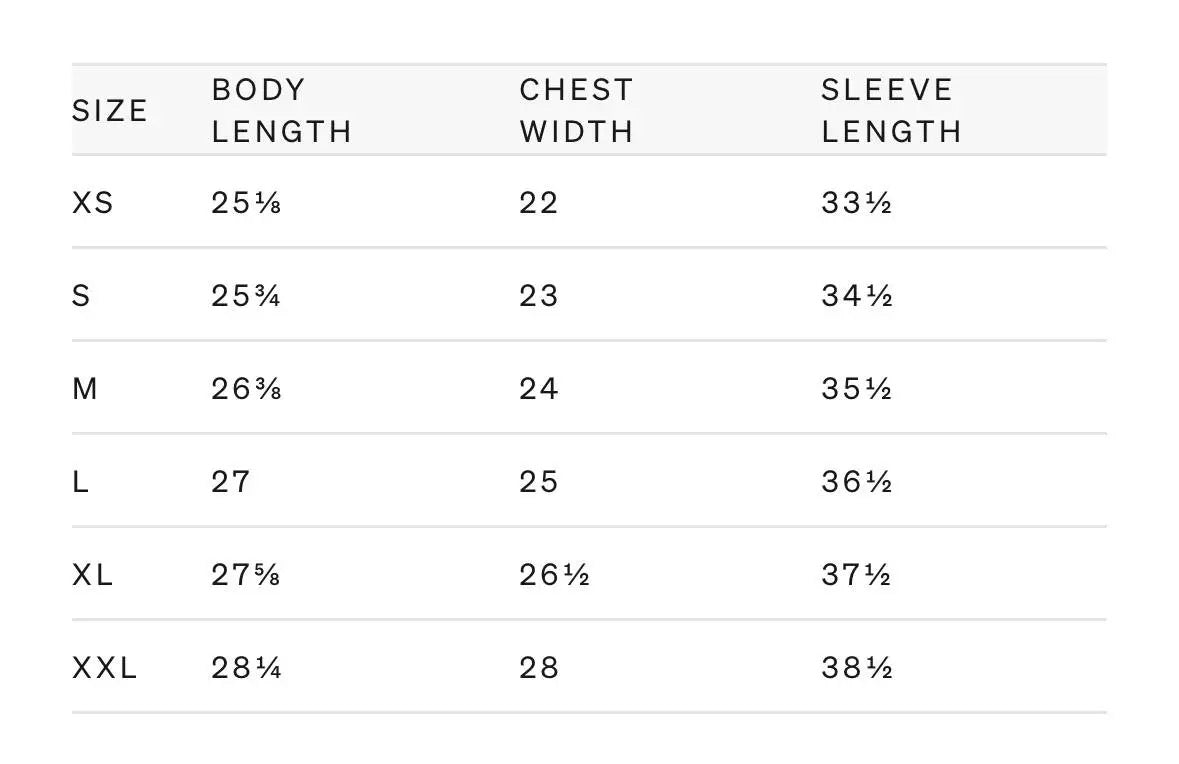The width and height of the screenshot is (1179, 764).
Task: Select the L size row label
Action: [80, 482]
